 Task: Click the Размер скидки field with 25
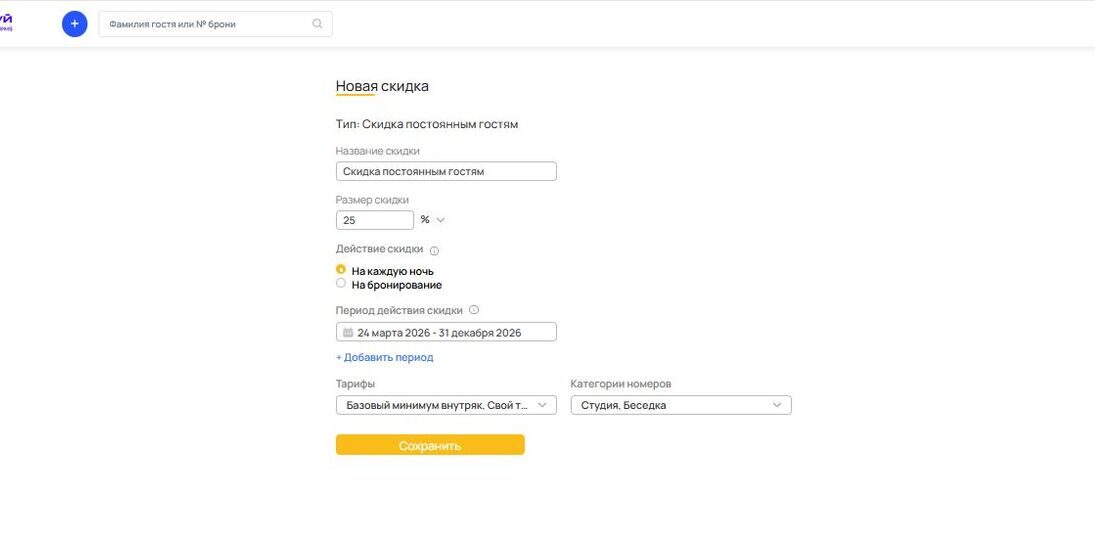pyautogui.click(x=374, y=220)
